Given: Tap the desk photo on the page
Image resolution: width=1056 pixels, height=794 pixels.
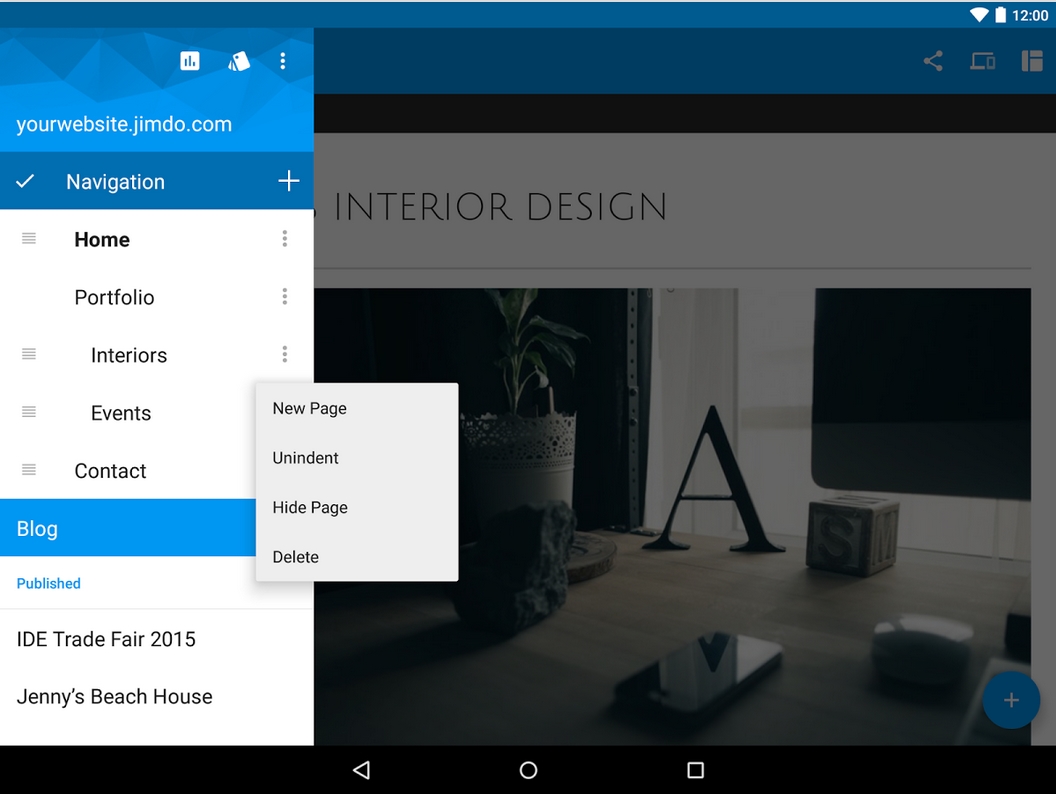Looking at the screenshot, I should (672, 517).
